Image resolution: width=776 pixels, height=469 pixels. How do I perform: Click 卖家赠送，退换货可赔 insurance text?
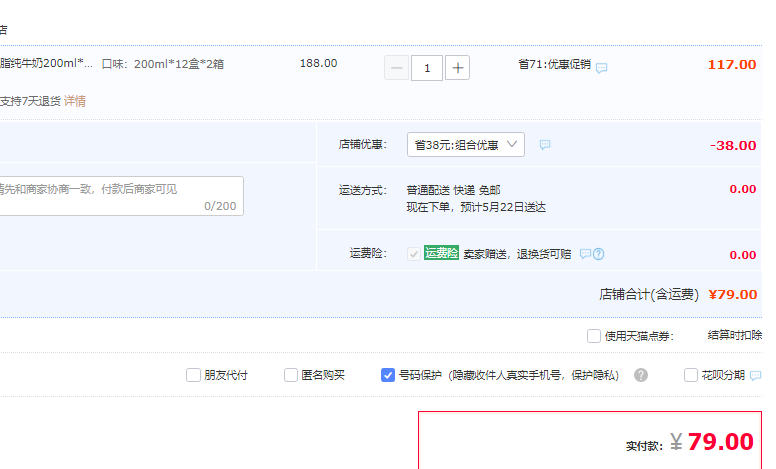tap(517, 254)
